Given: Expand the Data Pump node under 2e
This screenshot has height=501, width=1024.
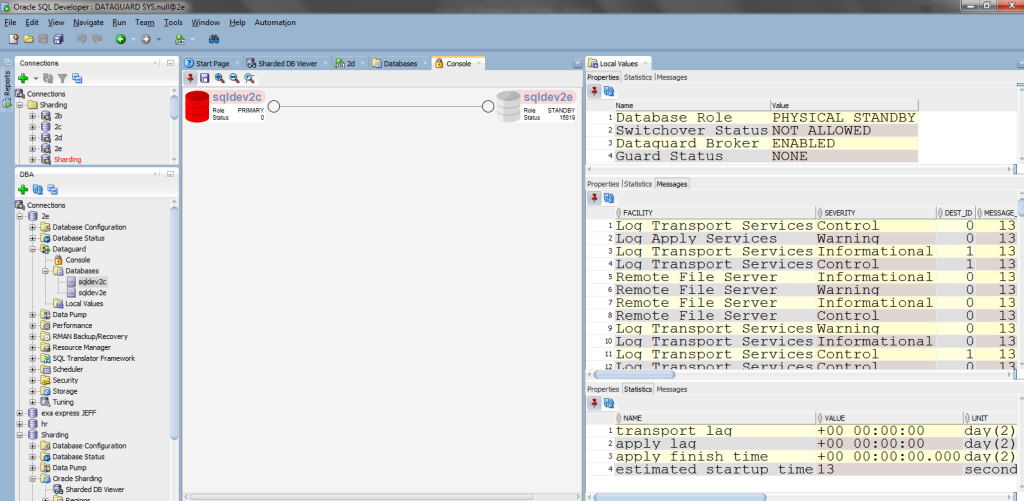Looking at the screenshot, I should tap(33, 315).
